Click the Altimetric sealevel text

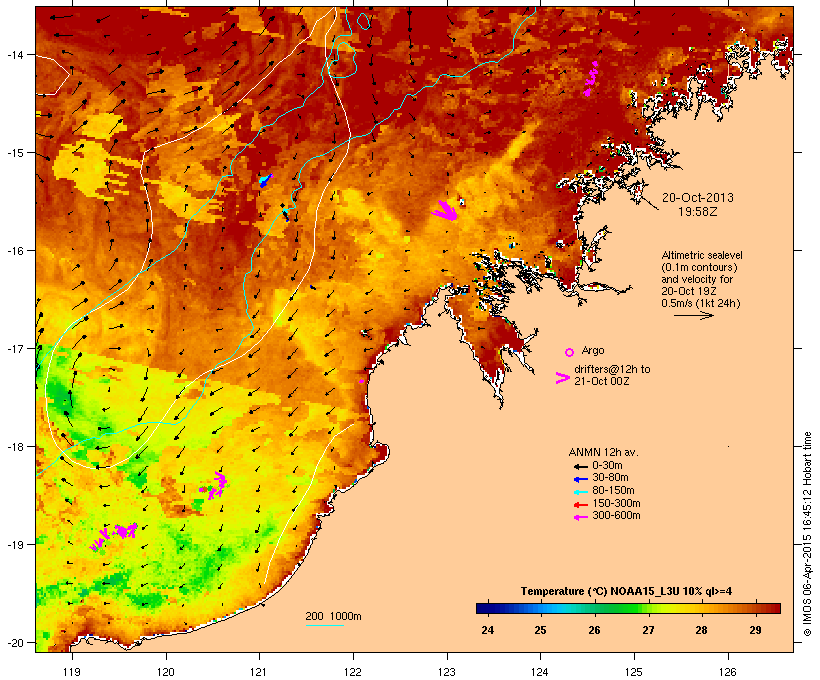tap(702, 255)
